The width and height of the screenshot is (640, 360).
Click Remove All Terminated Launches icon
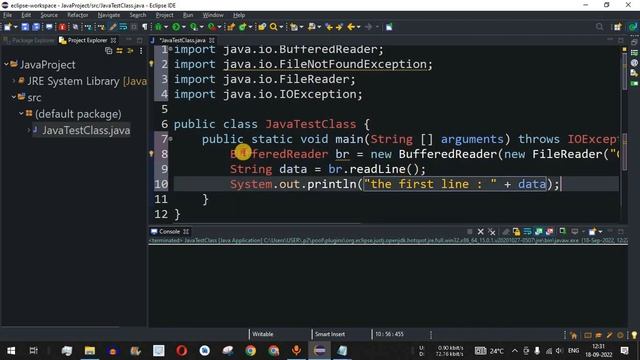pos(492,232)
